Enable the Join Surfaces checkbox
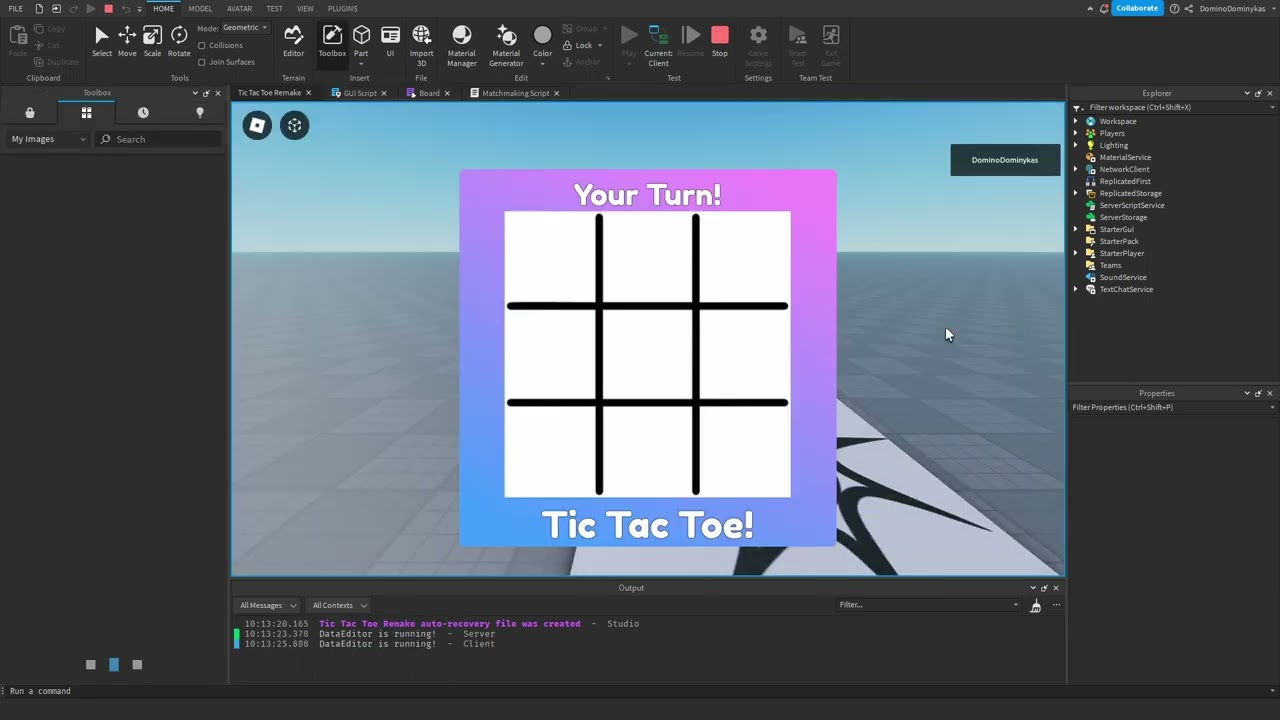Image resolution: width=1280 pixels, height=720 pixels. (x=202, y=62)
